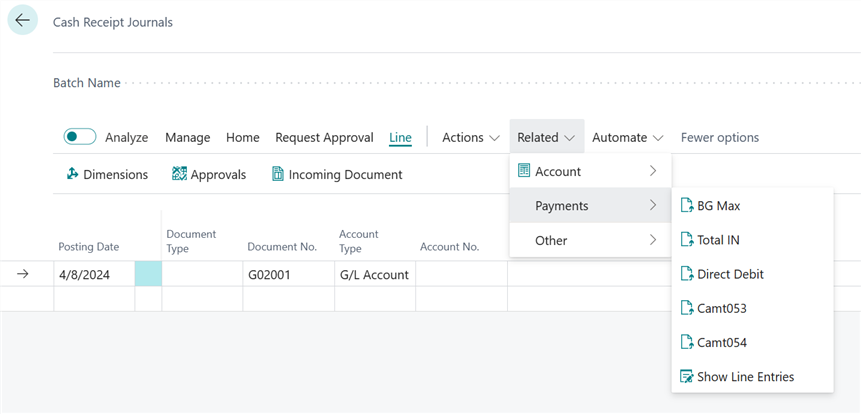Go back using the arrow button
Viewport: 861px width, 414px height.
[x=23, y=20]
